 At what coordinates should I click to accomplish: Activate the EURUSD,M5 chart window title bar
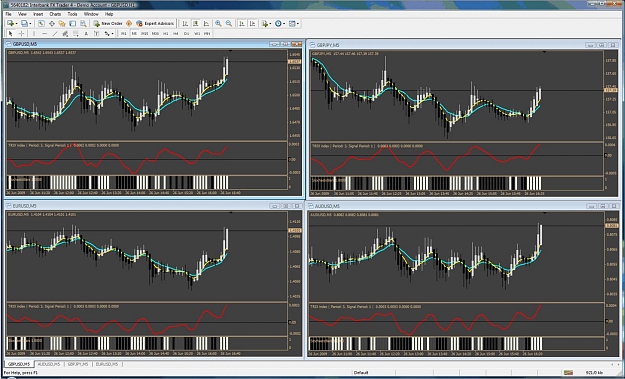pos(153,206)
